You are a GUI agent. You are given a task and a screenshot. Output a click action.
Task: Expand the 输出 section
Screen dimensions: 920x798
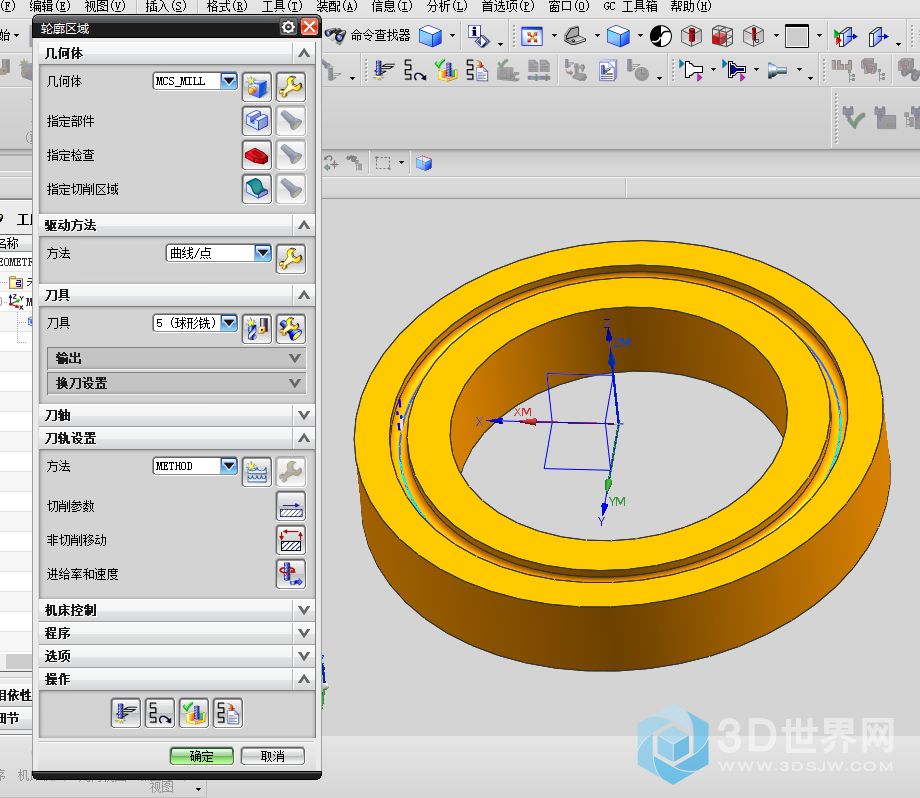pos(176,358)
